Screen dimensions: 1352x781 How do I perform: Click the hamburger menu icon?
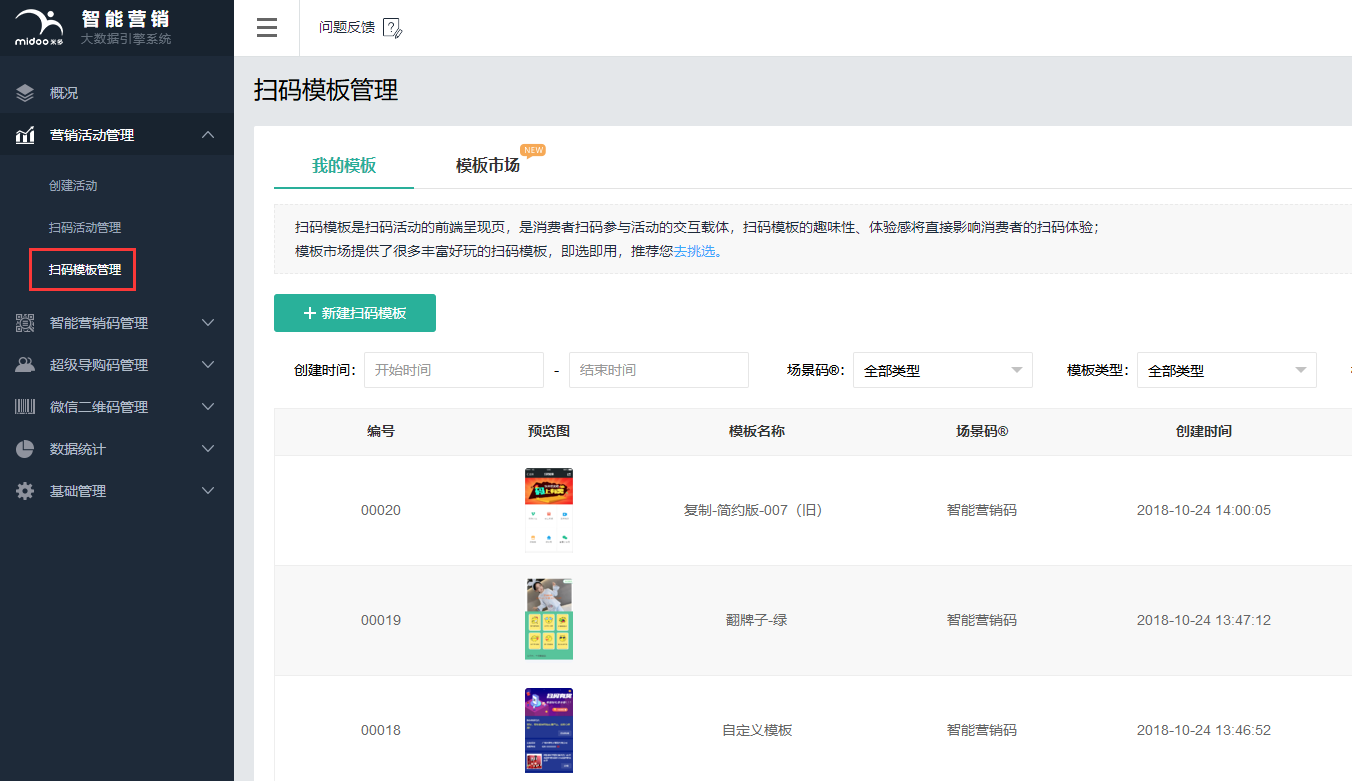267,28
